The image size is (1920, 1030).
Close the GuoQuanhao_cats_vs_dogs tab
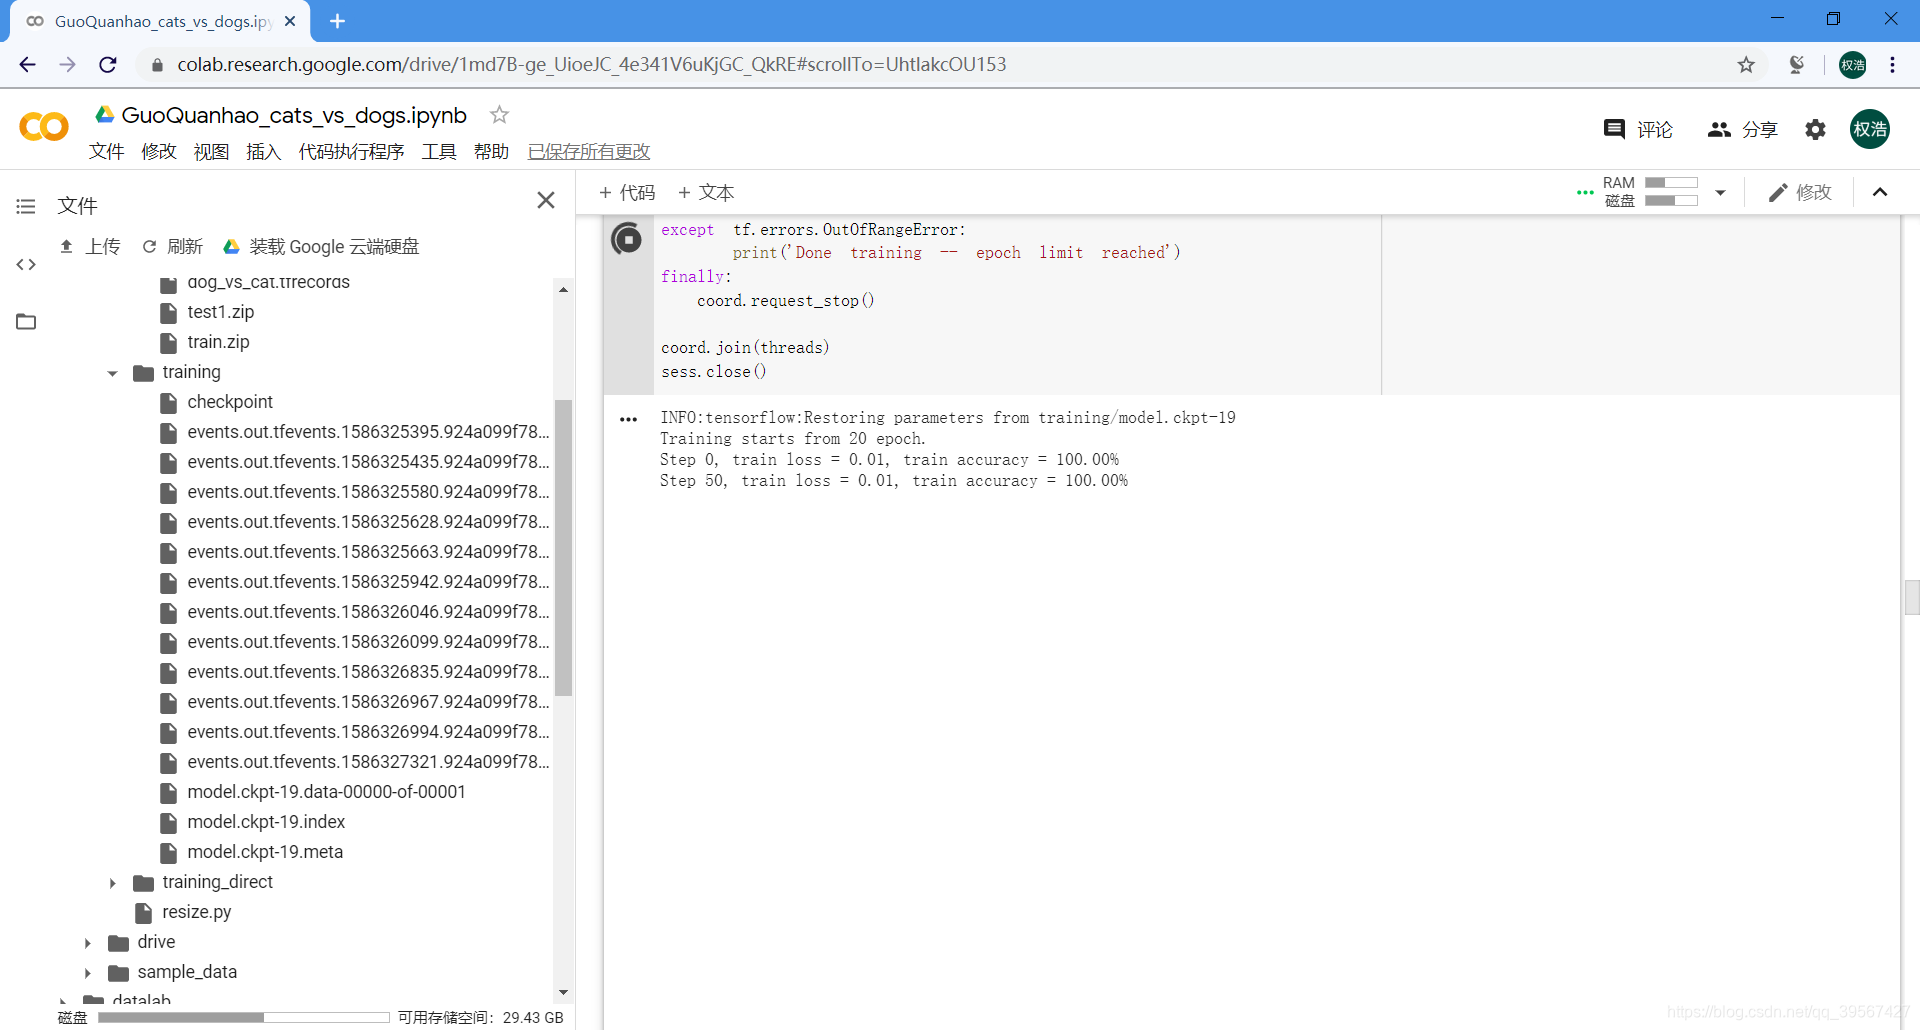point(290,21)
